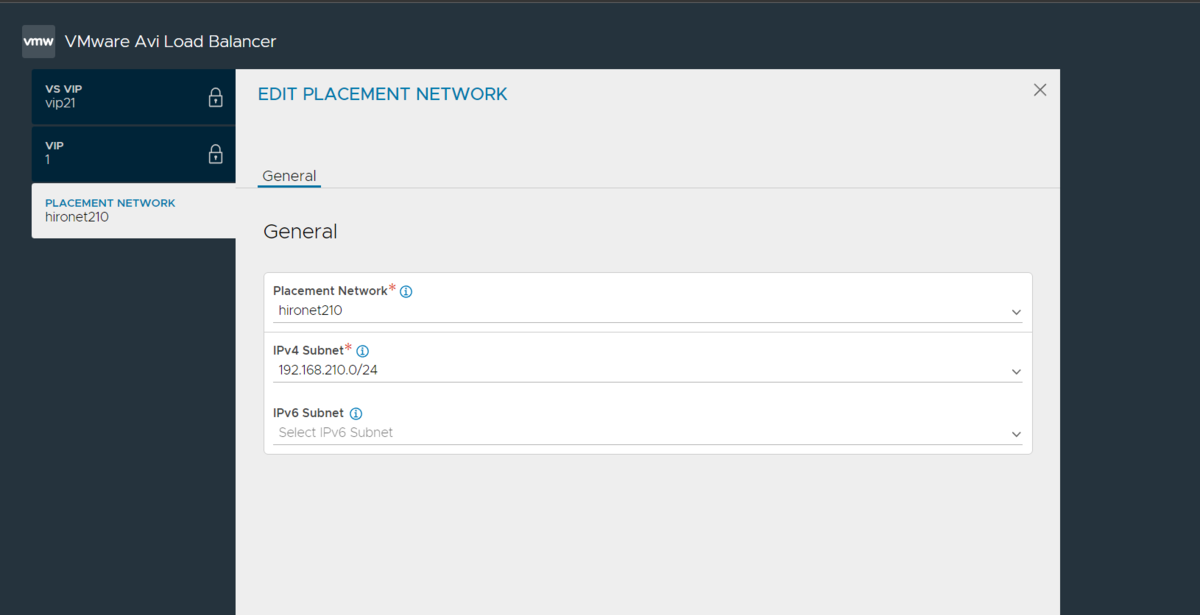Click the lock icon on VS VIP panel

(215, 97)
